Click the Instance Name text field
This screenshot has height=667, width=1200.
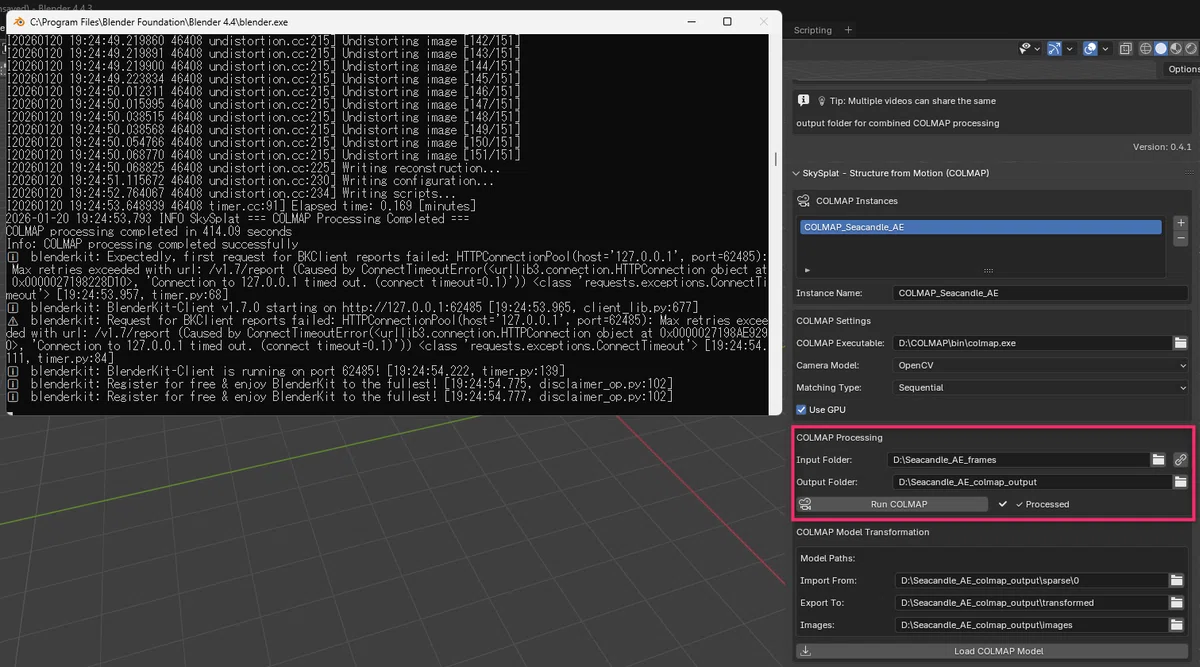pyautogui.click(x=1040, y=293)
